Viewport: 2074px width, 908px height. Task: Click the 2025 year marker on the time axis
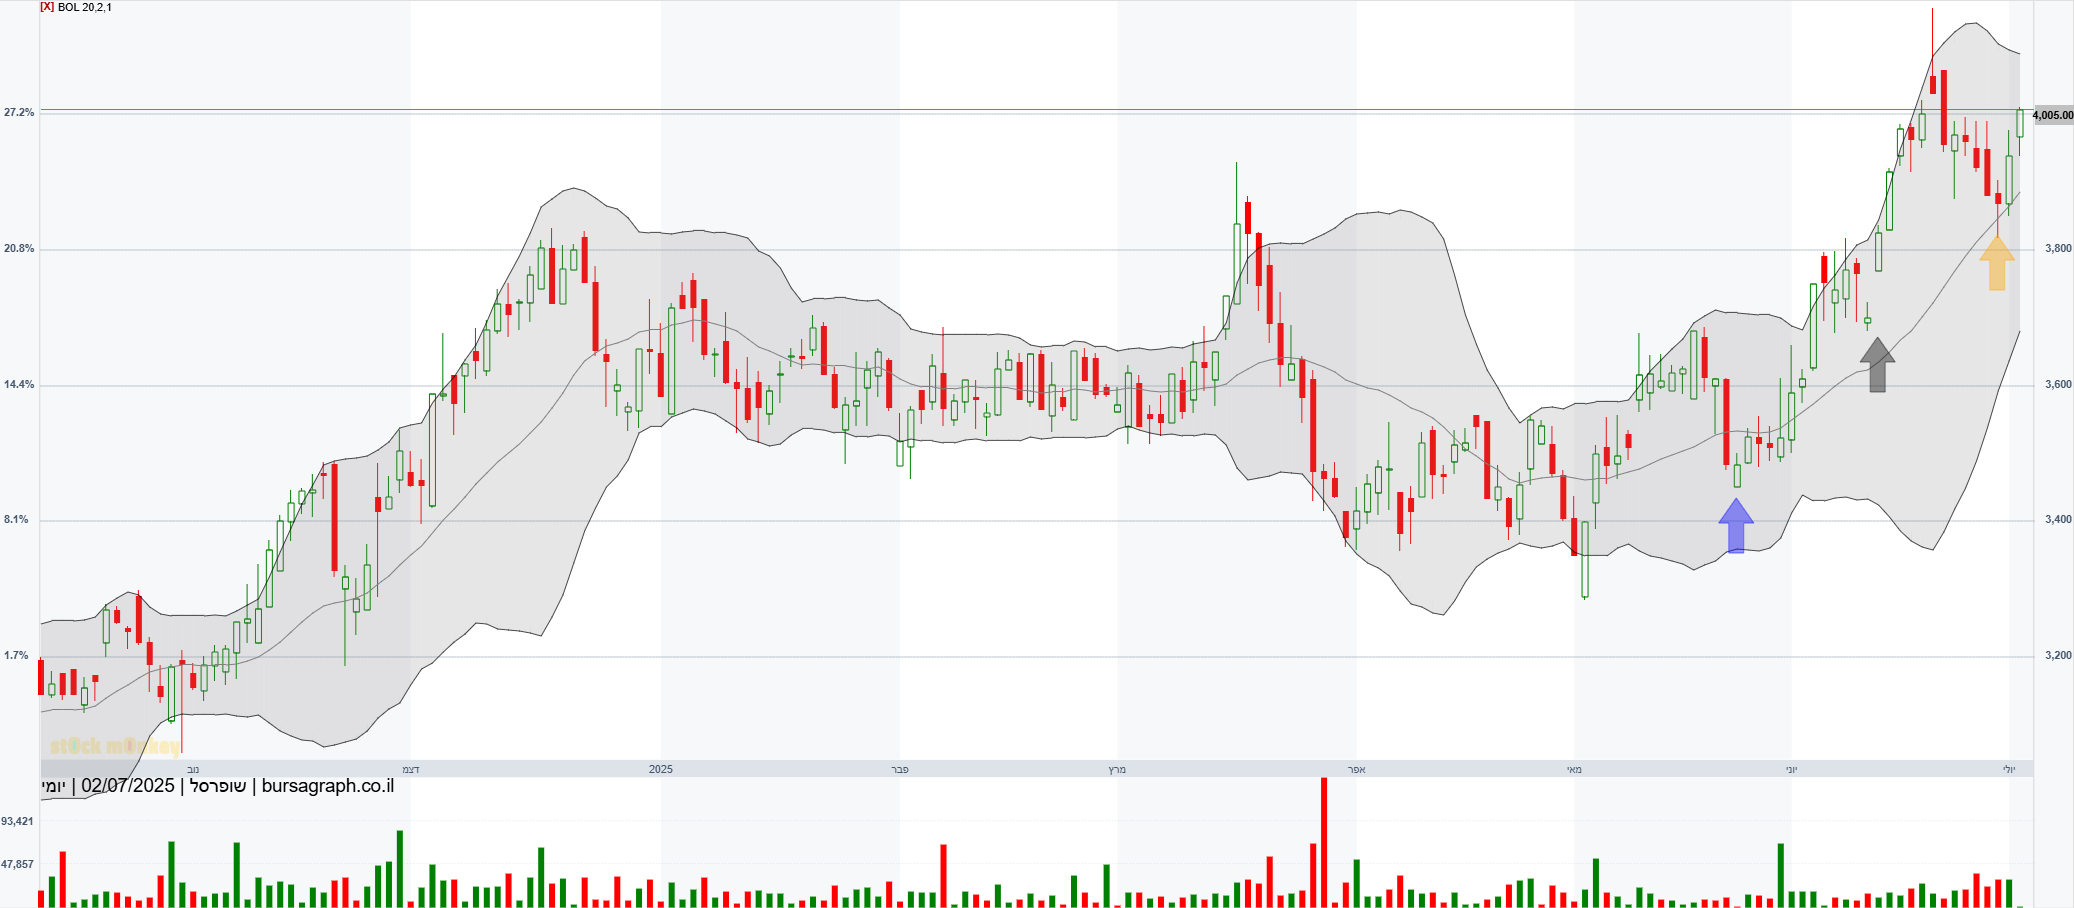pyautogui.click(x=661, y=769)
